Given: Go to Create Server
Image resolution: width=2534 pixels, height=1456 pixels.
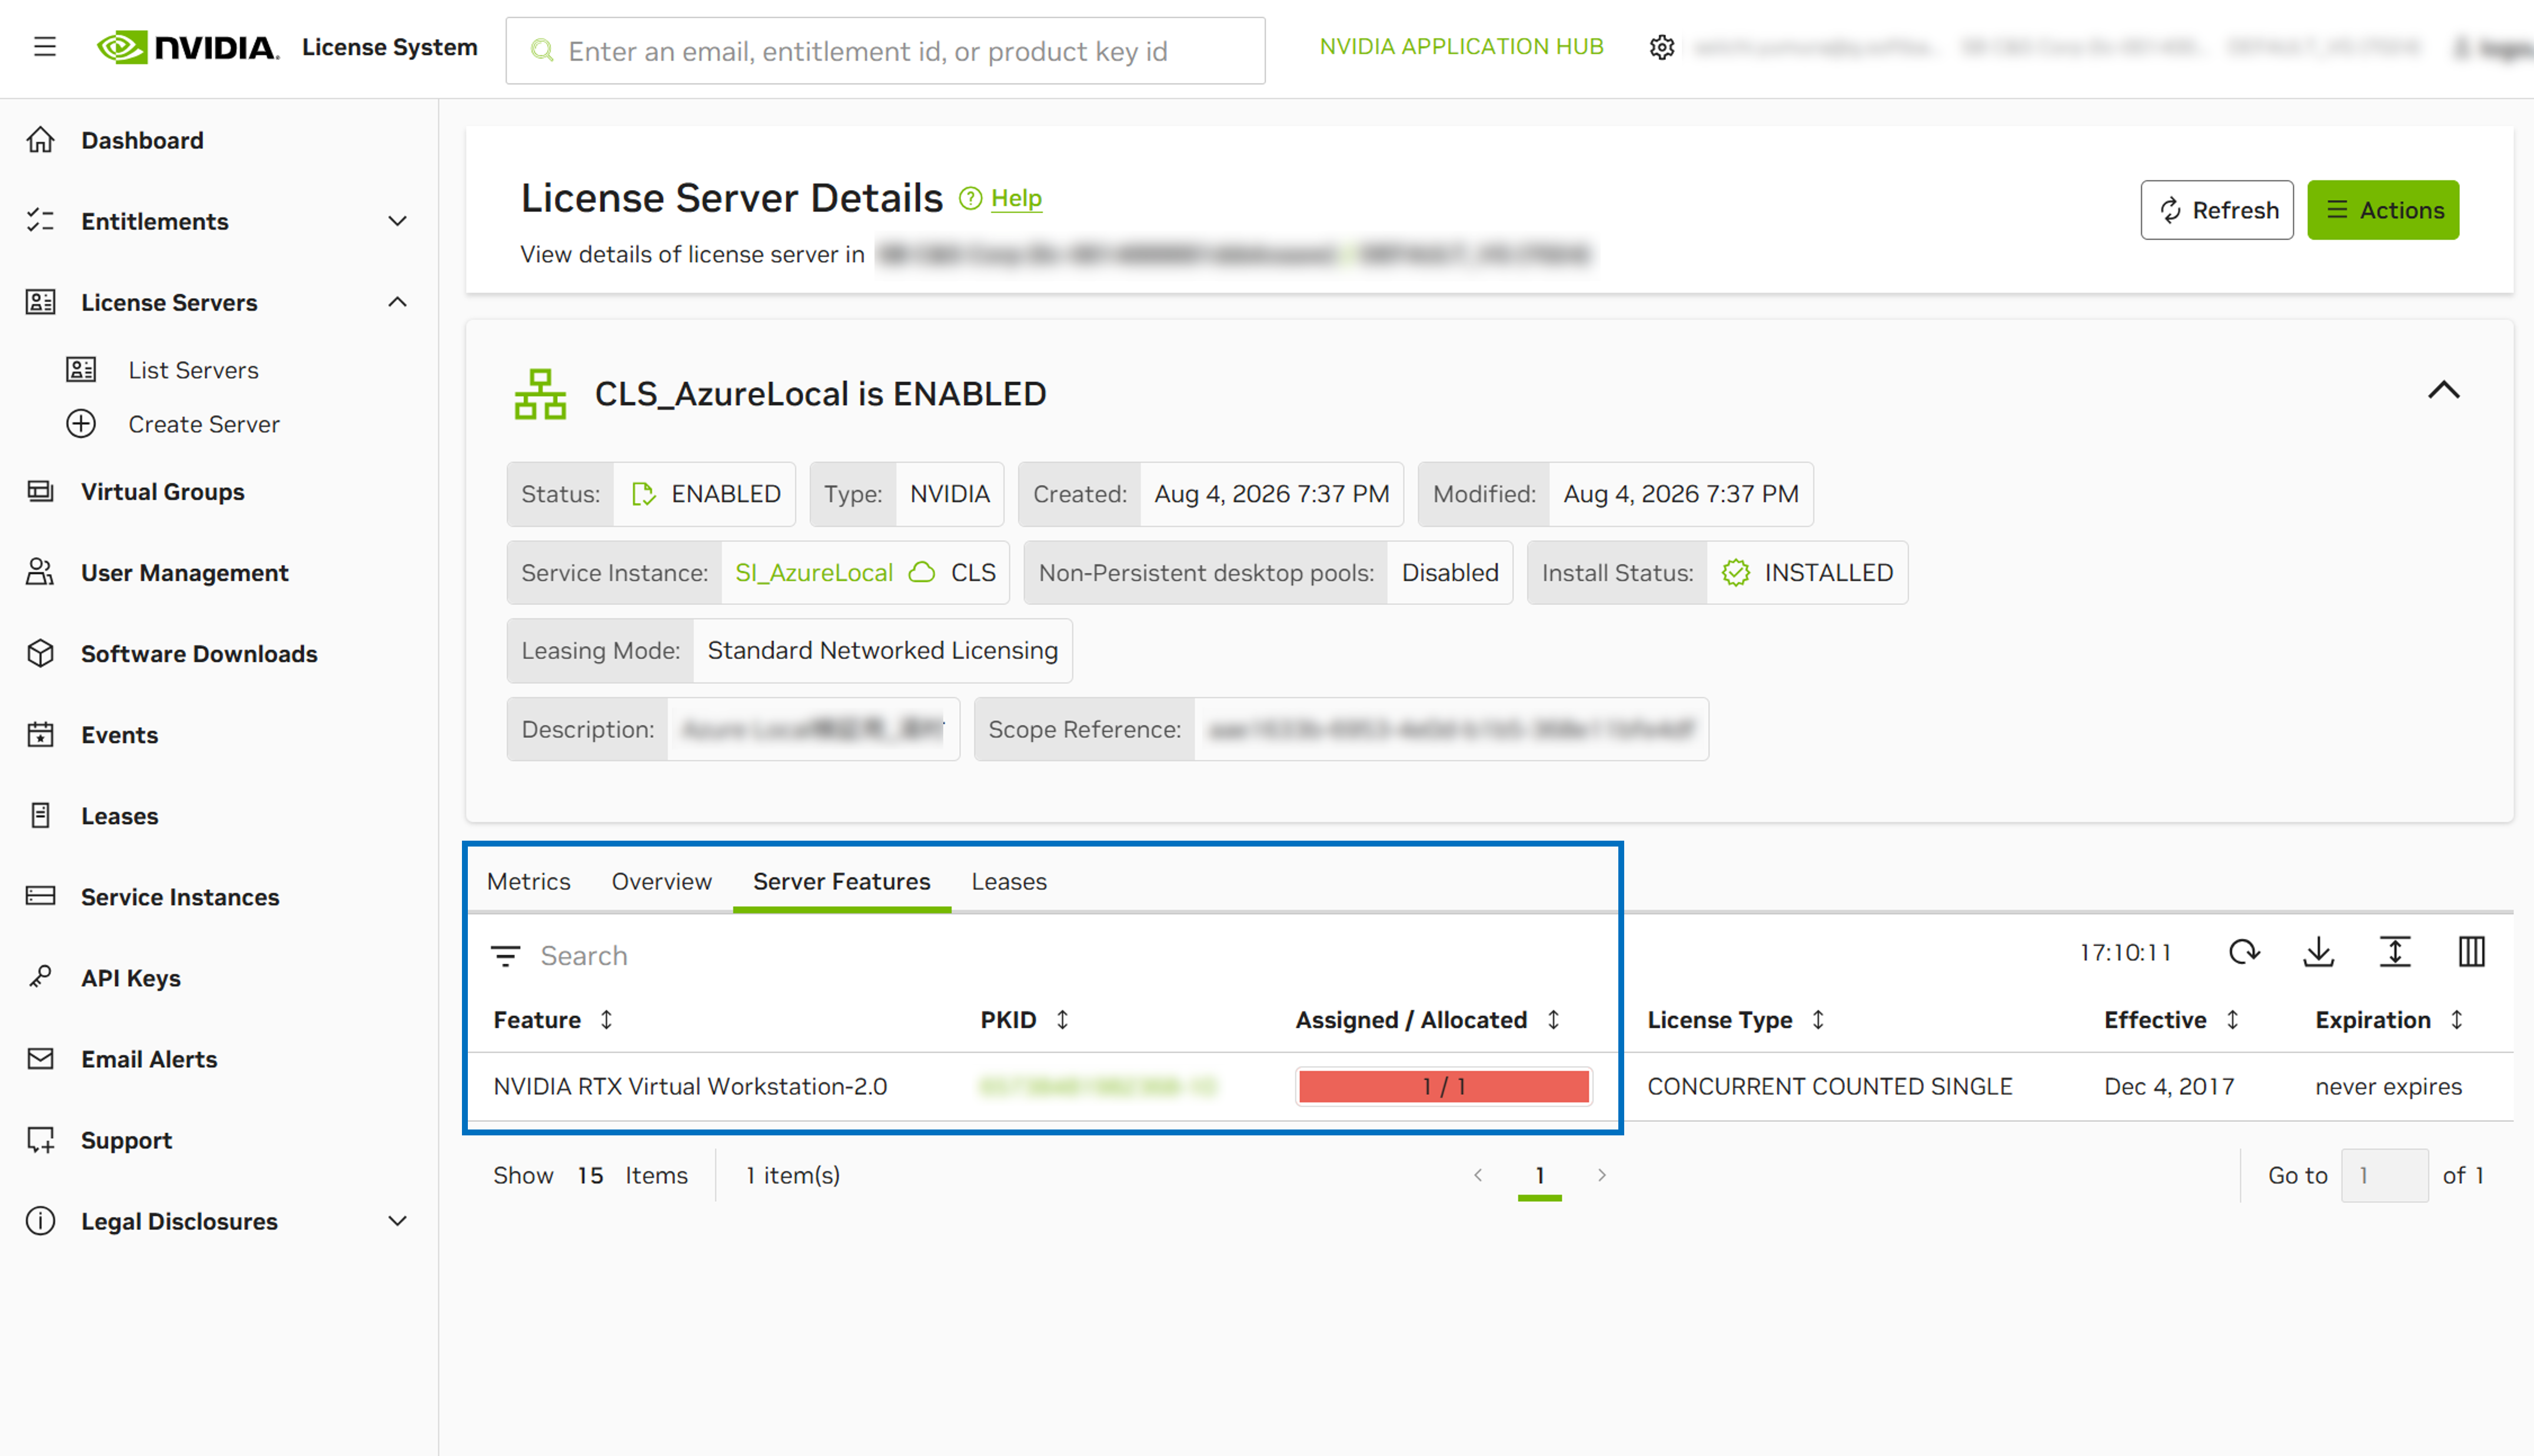Looking at the screenshot, I should pos(204,424).
